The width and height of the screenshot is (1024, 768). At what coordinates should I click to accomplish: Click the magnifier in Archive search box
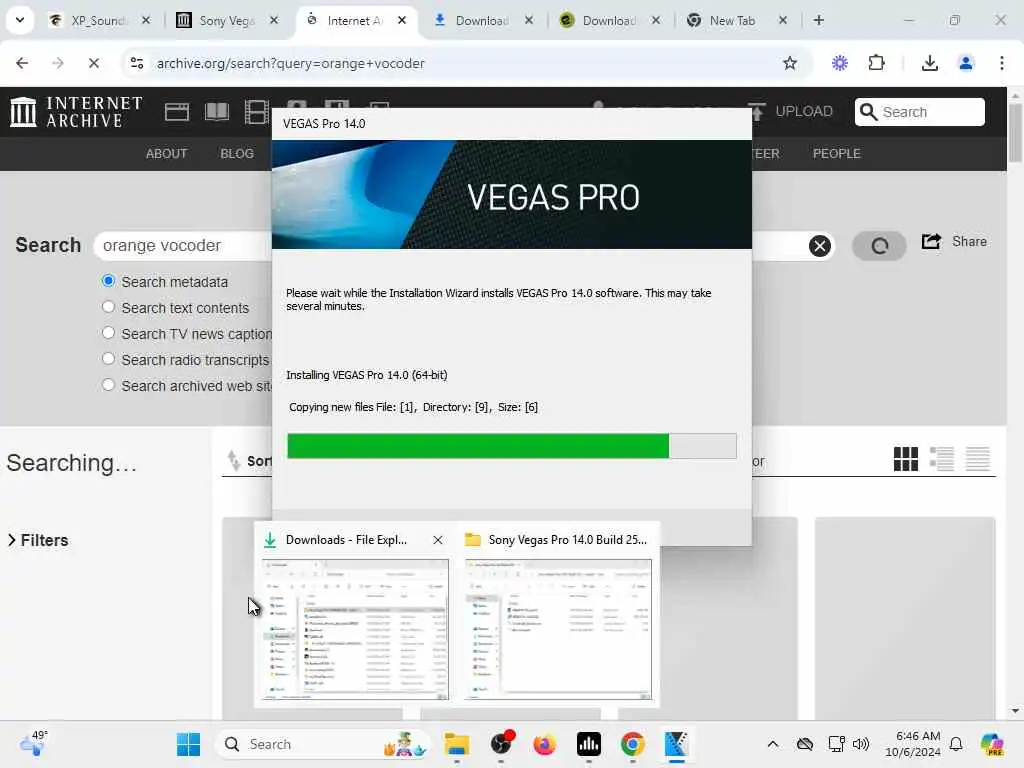[x=868, y=112]
